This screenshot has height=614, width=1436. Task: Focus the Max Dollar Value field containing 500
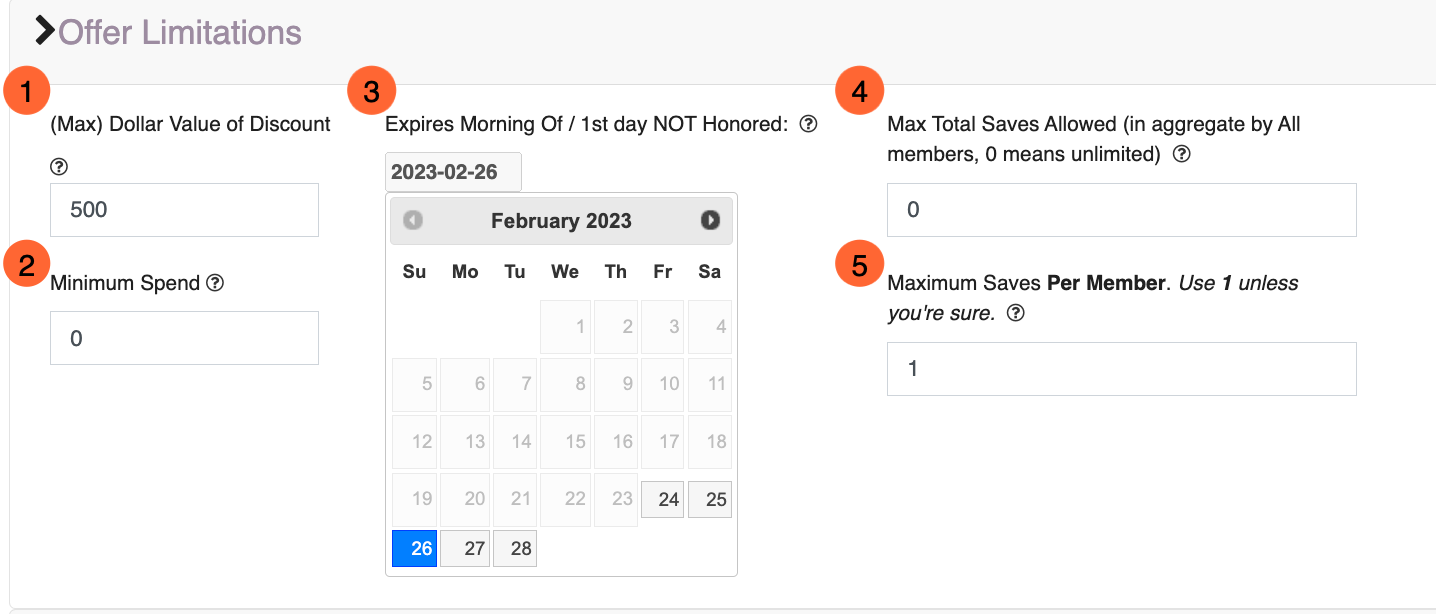click(x=185, y=210)
